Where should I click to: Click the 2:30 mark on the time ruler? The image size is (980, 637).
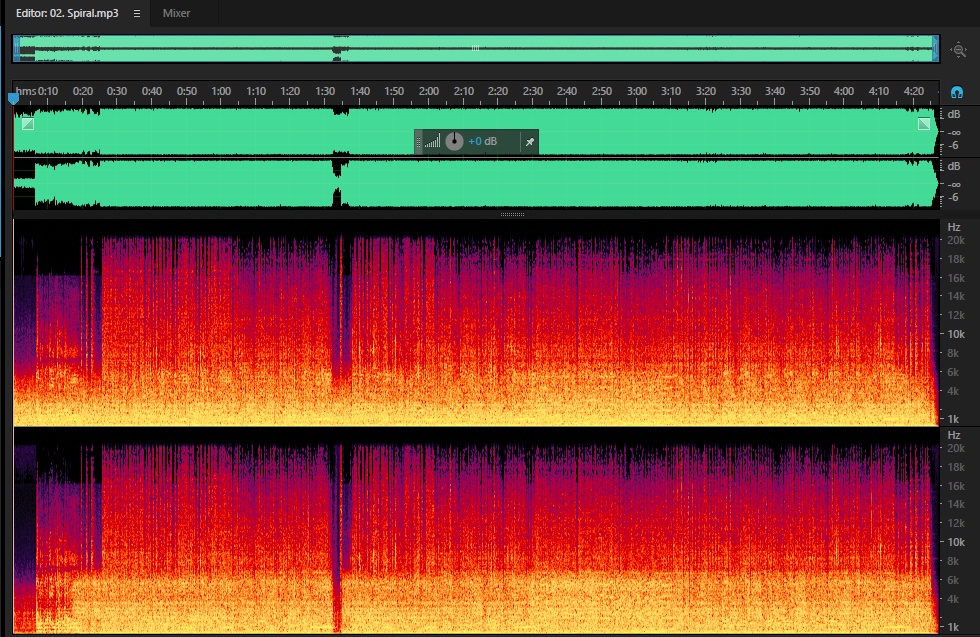532,91
